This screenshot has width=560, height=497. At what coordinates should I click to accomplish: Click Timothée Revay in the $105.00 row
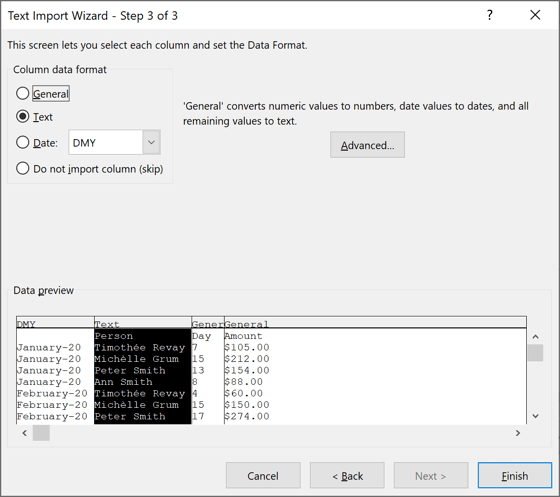click(140, 347)
